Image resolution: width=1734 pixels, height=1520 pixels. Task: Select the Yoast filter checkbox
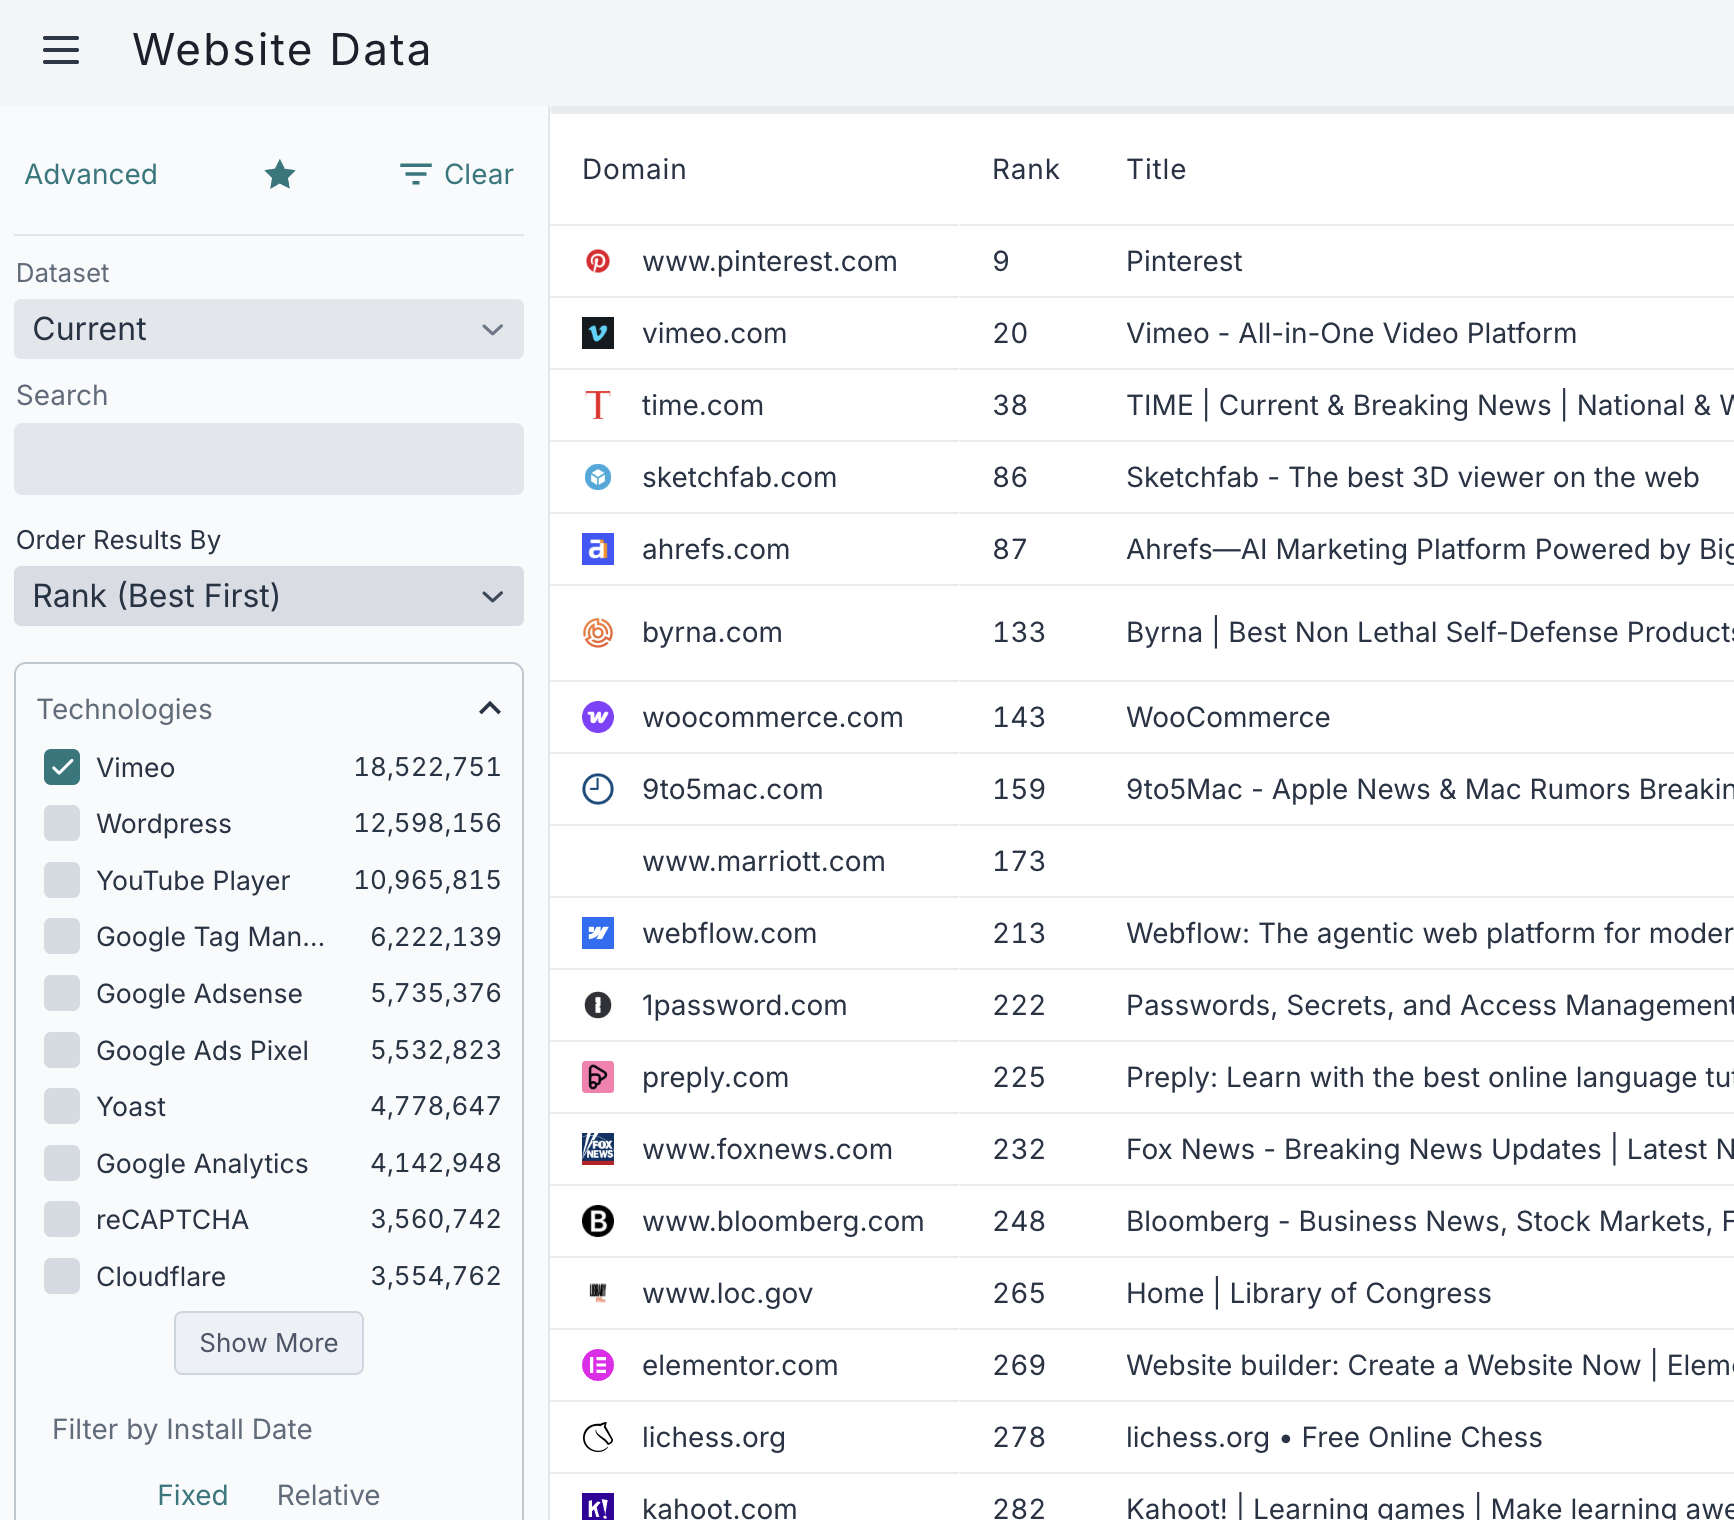(x=62, y=1106)
